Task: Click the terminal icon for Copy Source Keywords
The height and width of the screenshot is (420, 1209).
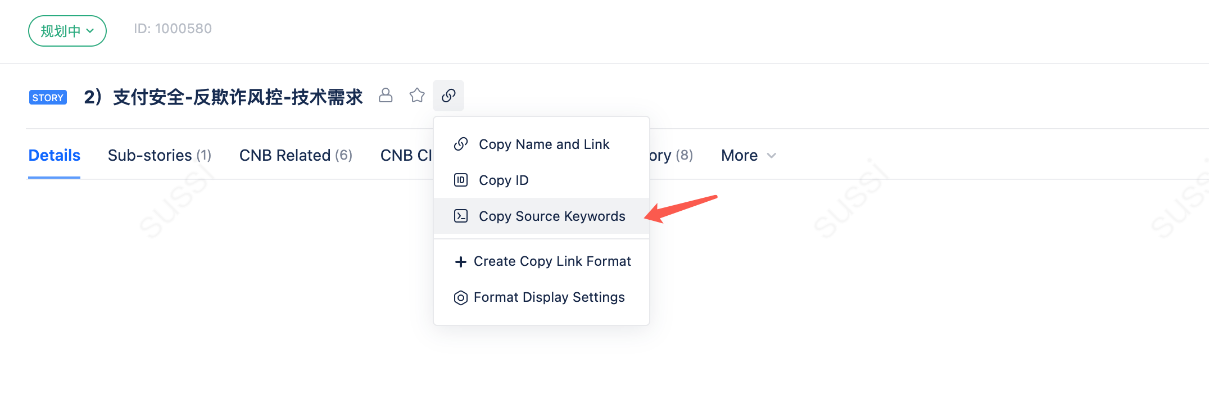Action: 461,216
